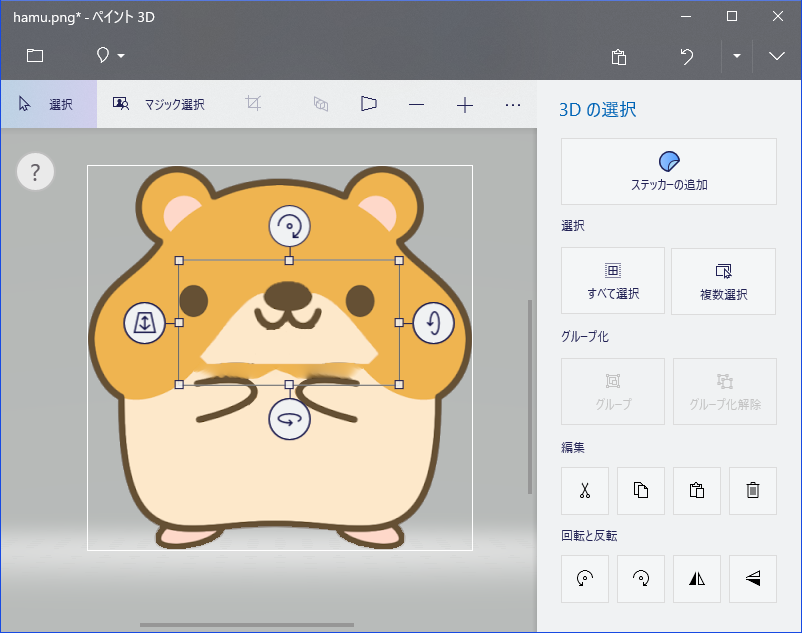Copy the selection
Viewport: 802px width, 633px height.
click(x=640, y=490)
